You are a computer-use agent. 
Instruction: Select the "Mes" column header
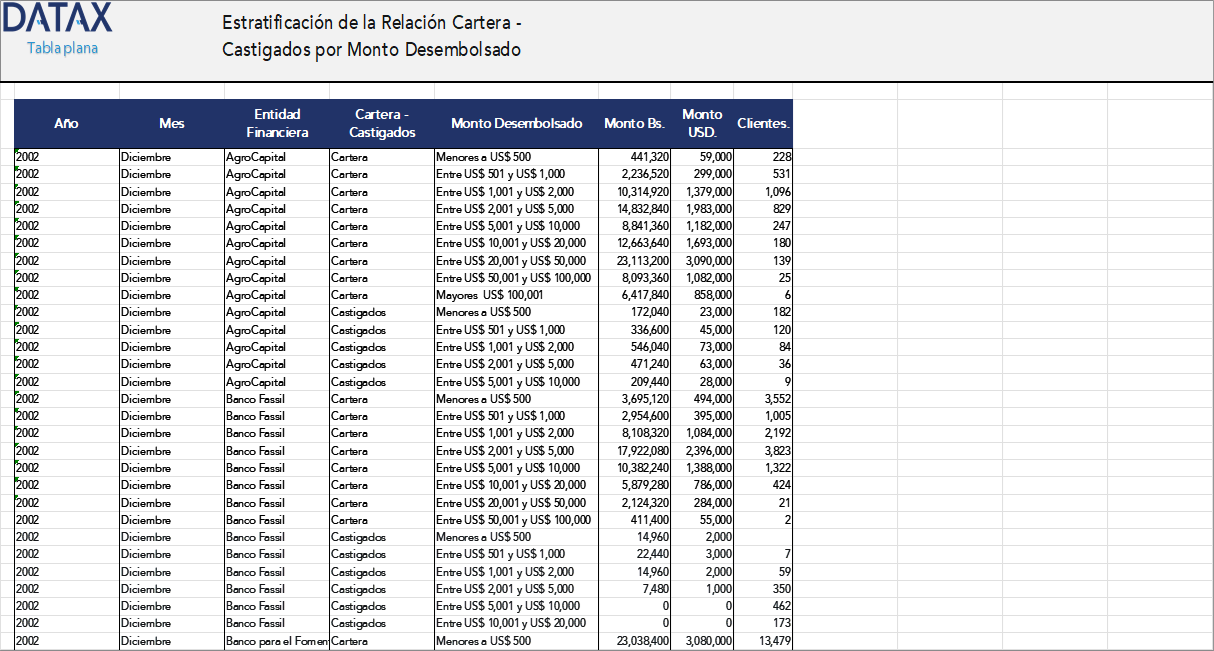coord(171,123)
